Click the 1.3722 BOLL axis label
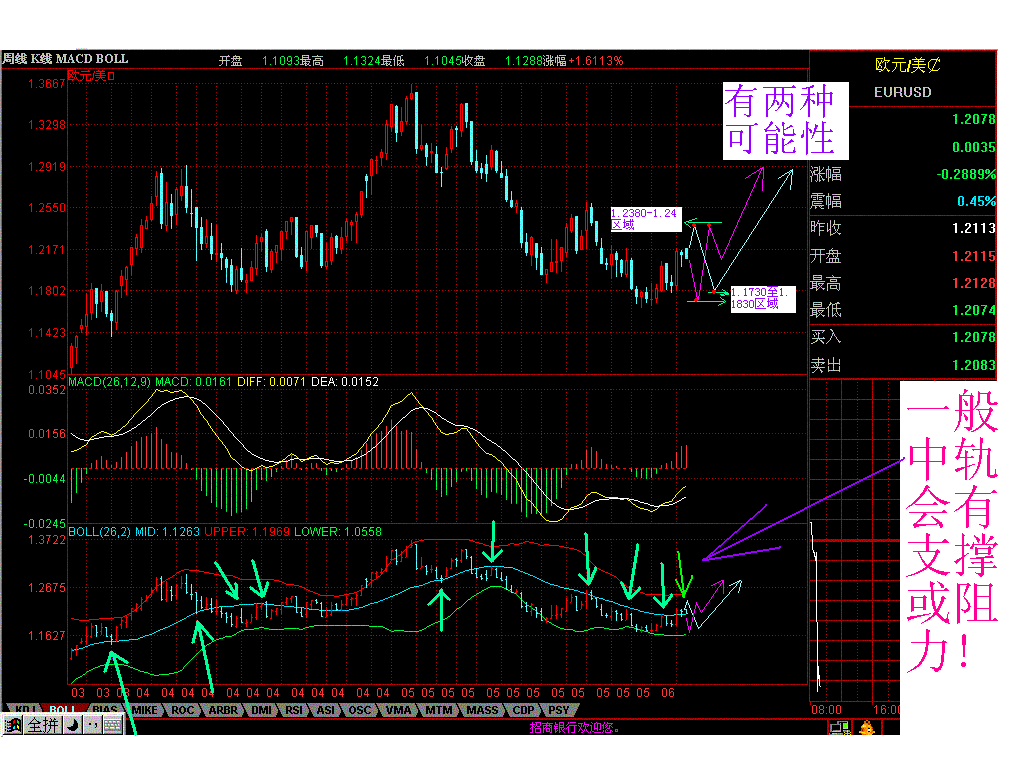 click(x=46, y=540)
